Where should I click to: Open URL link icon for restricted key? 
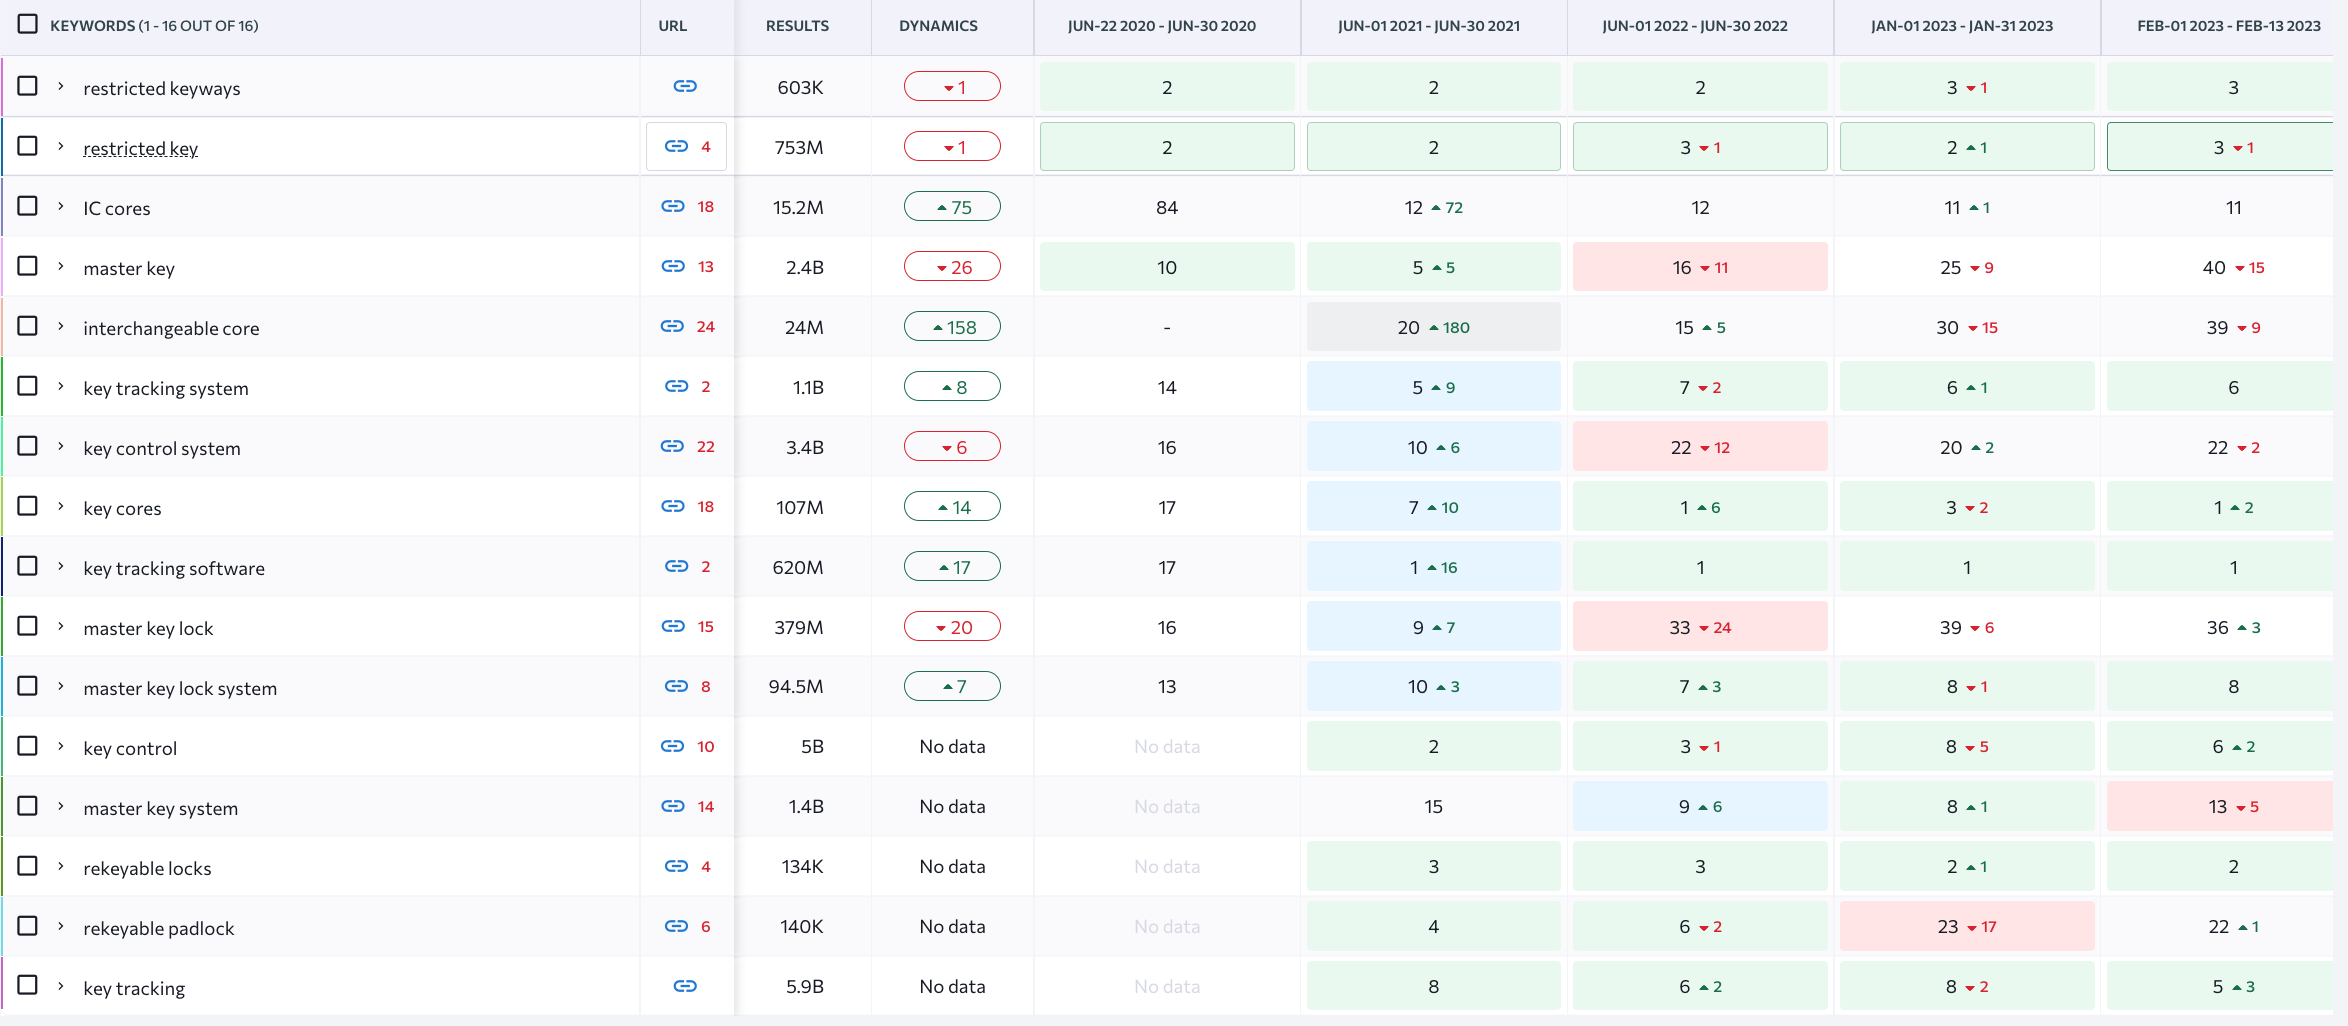tap(676, 146)
